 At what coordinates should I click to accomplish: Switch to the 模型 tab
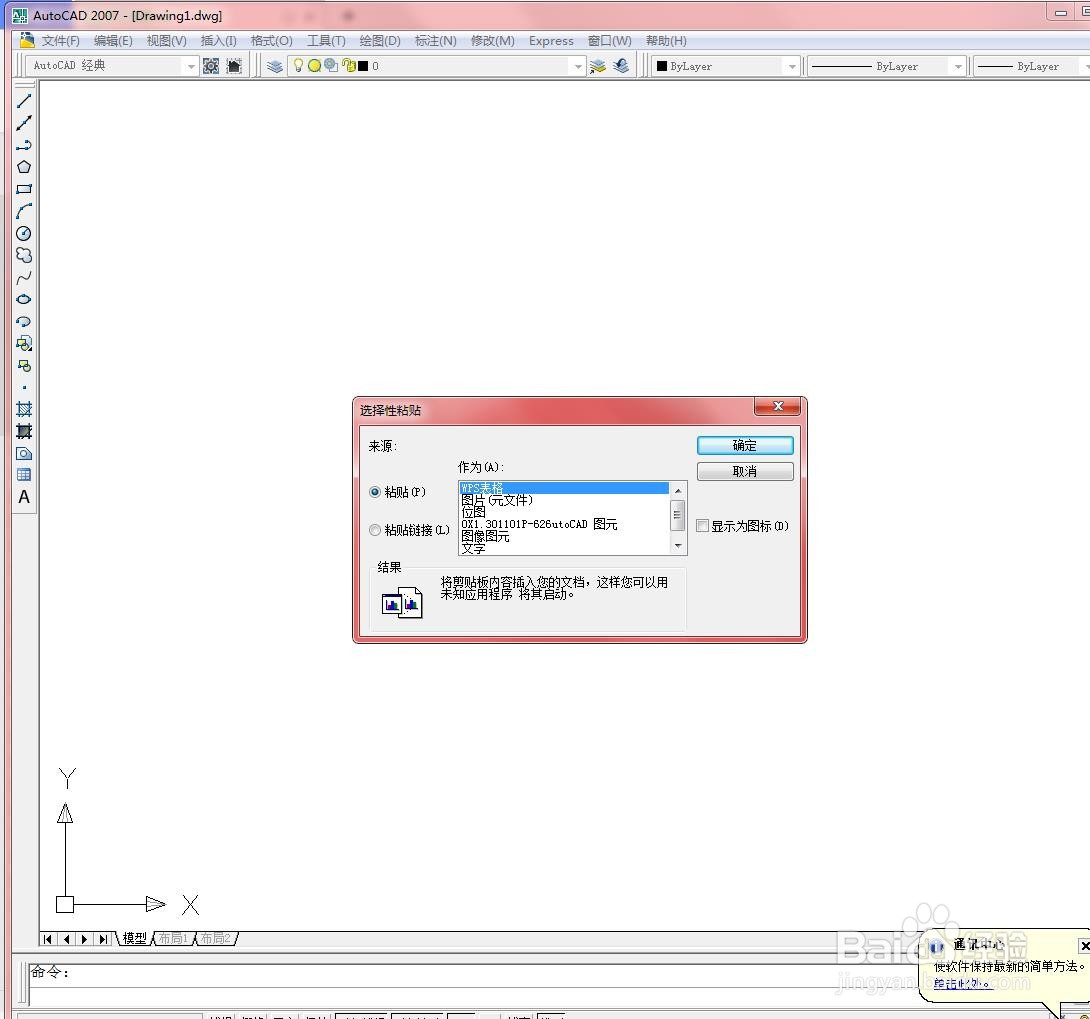coord(135,939)
